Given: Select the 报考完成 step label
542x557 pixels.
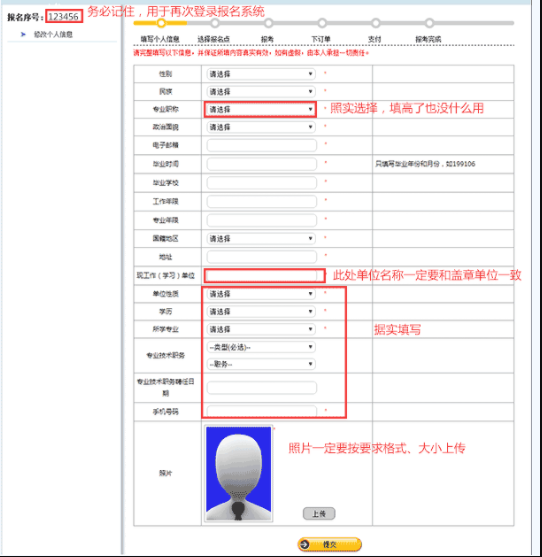Looking at the screenshot, I should (428, 39).
